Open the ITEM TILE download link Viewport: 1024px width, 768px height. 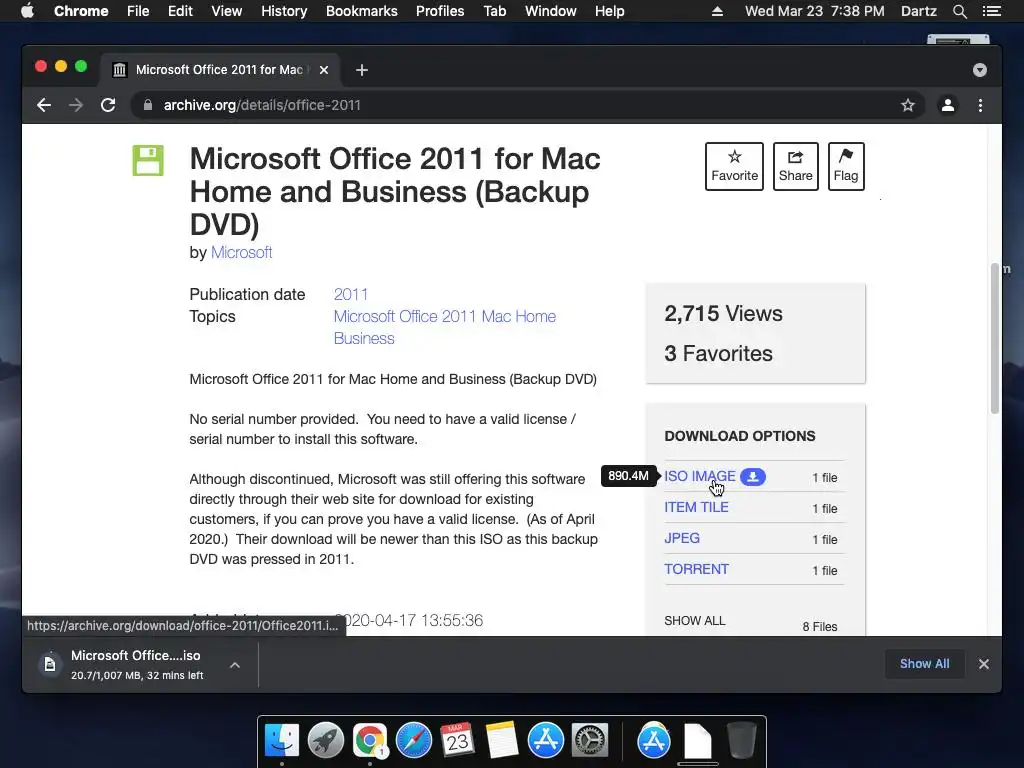[696, 507]
